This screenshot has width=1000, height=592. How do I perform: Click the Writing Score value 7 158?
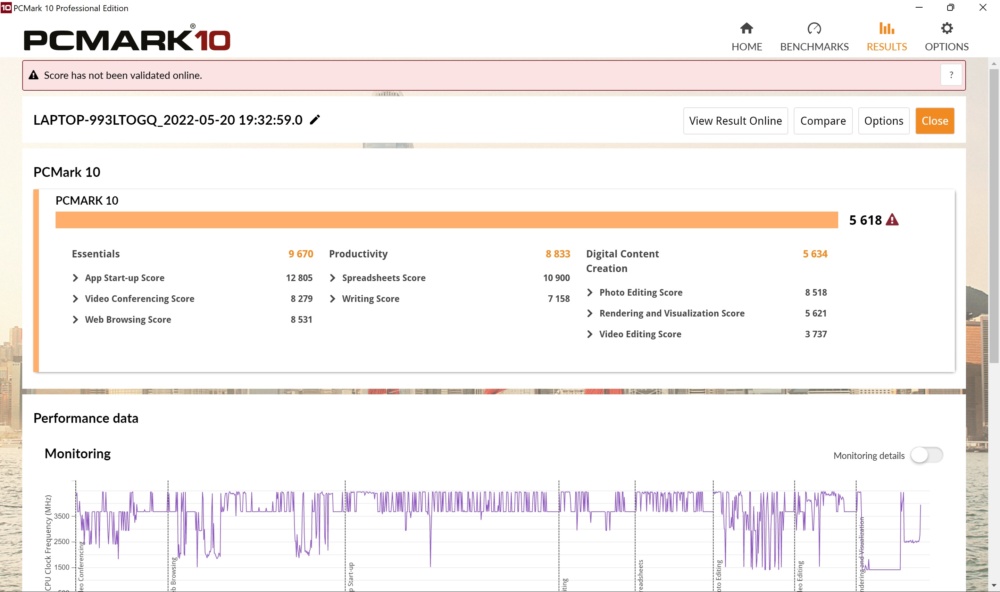559,299
